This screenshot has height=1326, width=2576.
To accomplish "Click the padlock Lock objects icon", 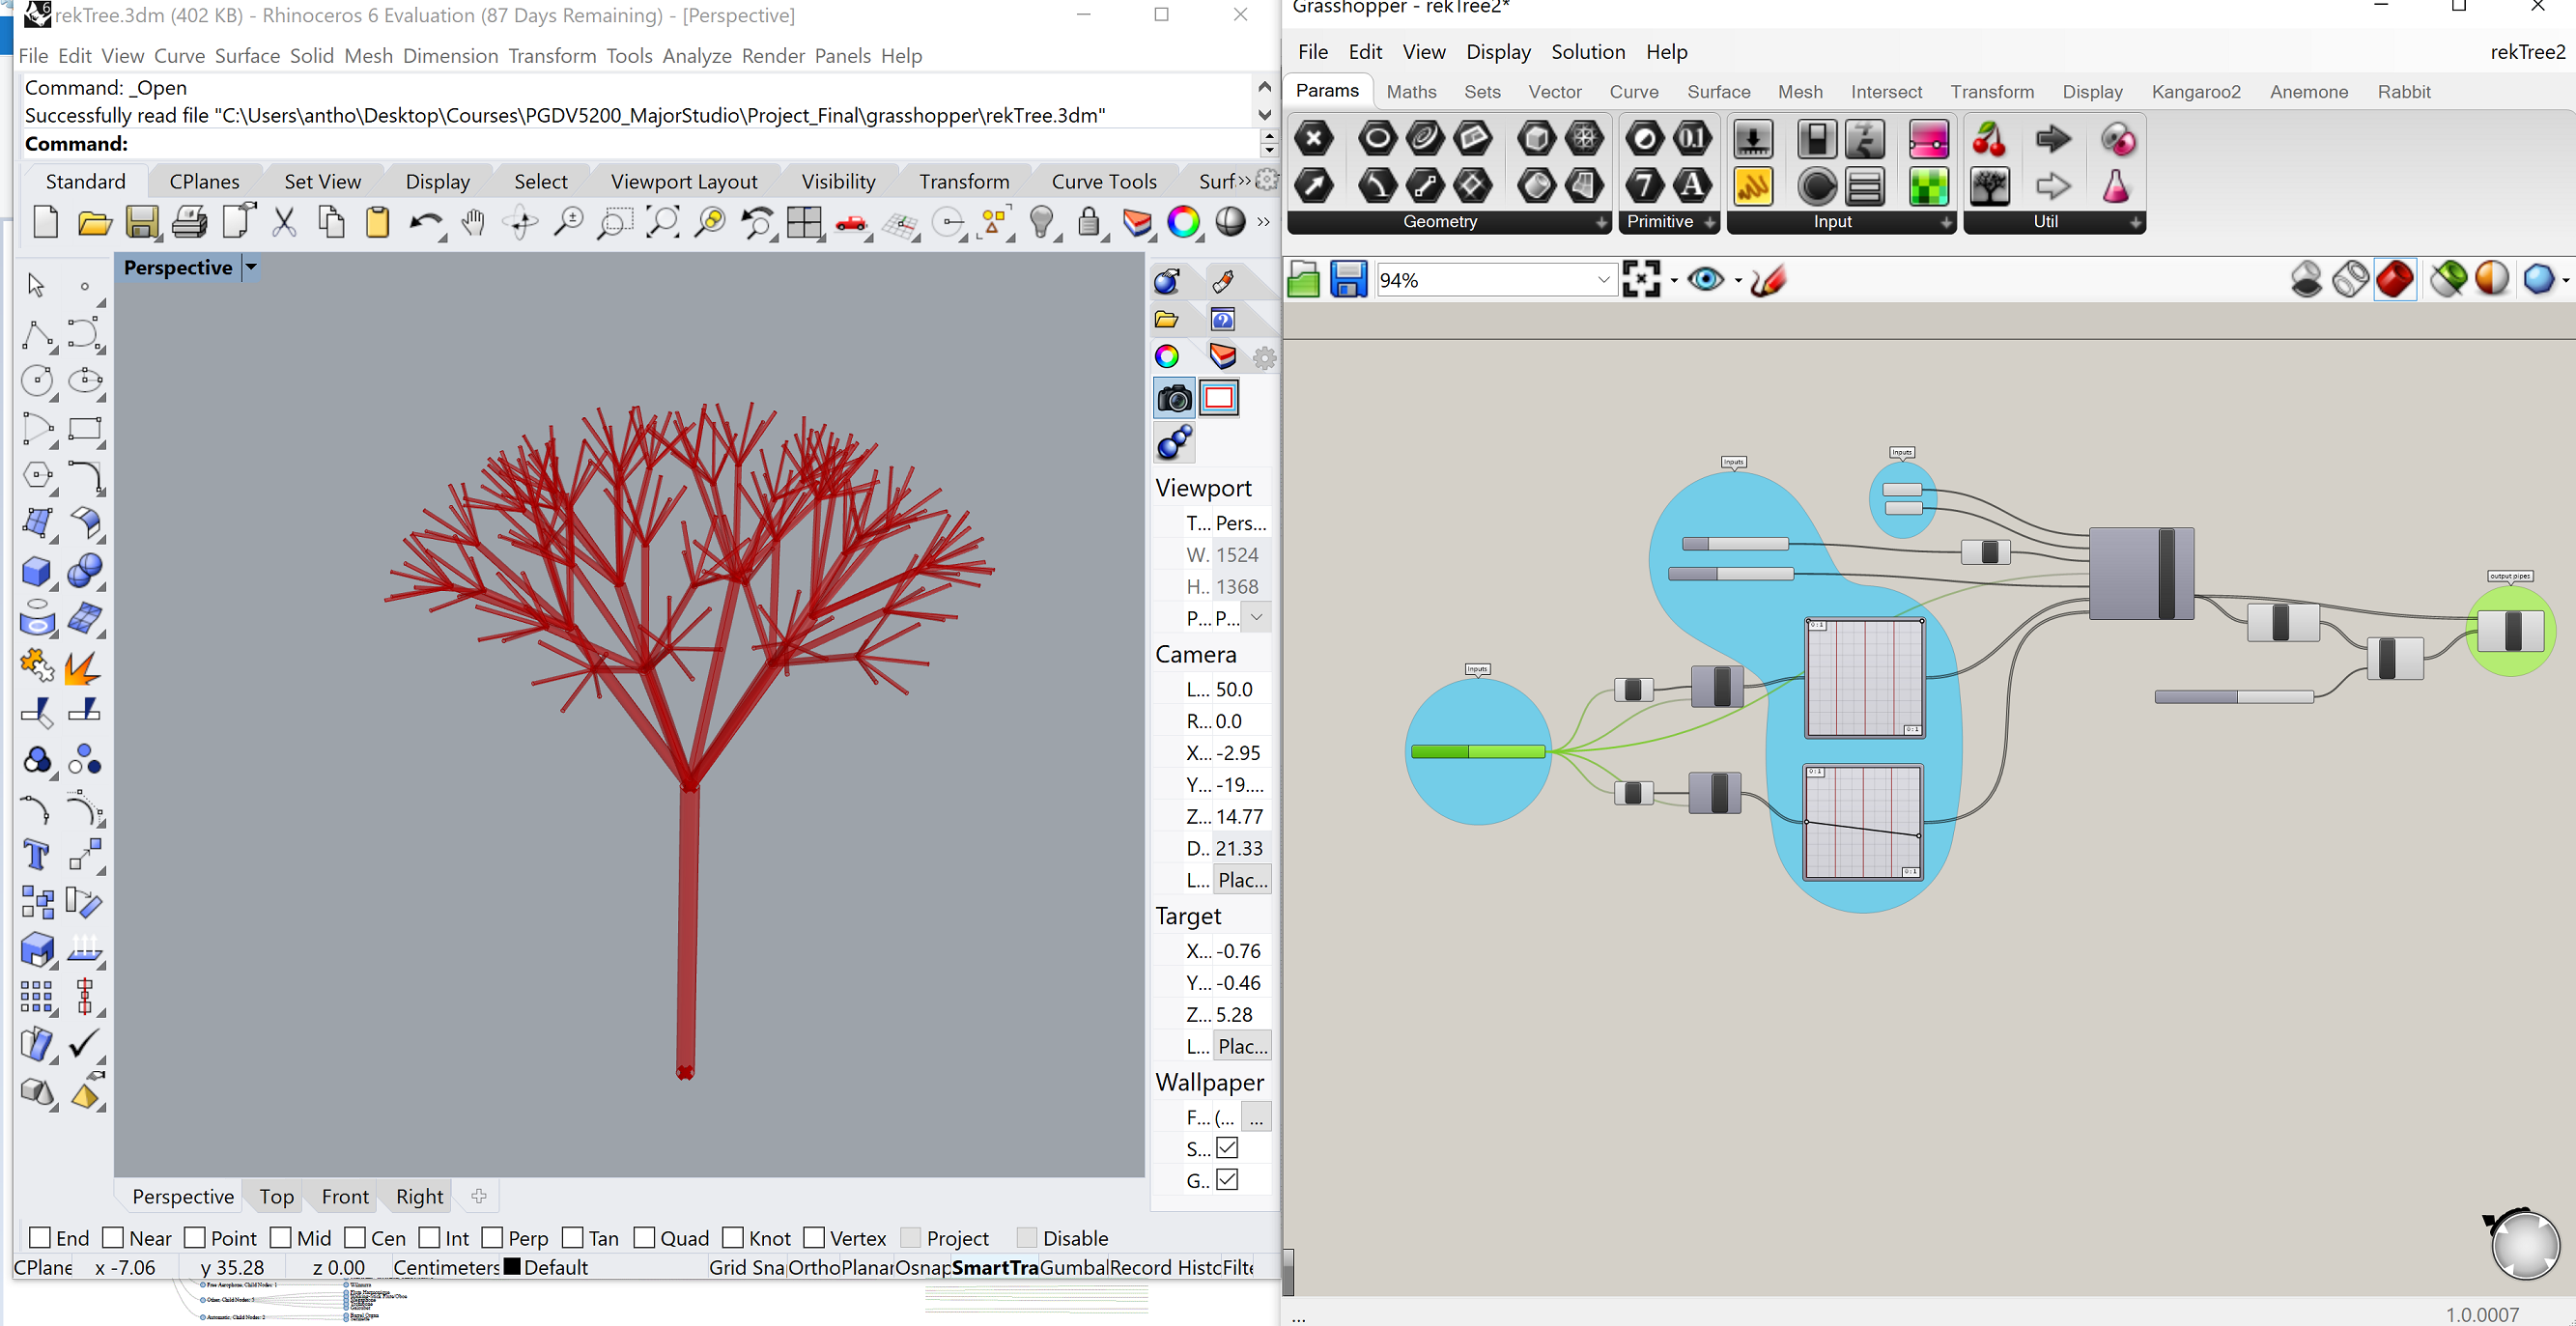I will 1089,222.
